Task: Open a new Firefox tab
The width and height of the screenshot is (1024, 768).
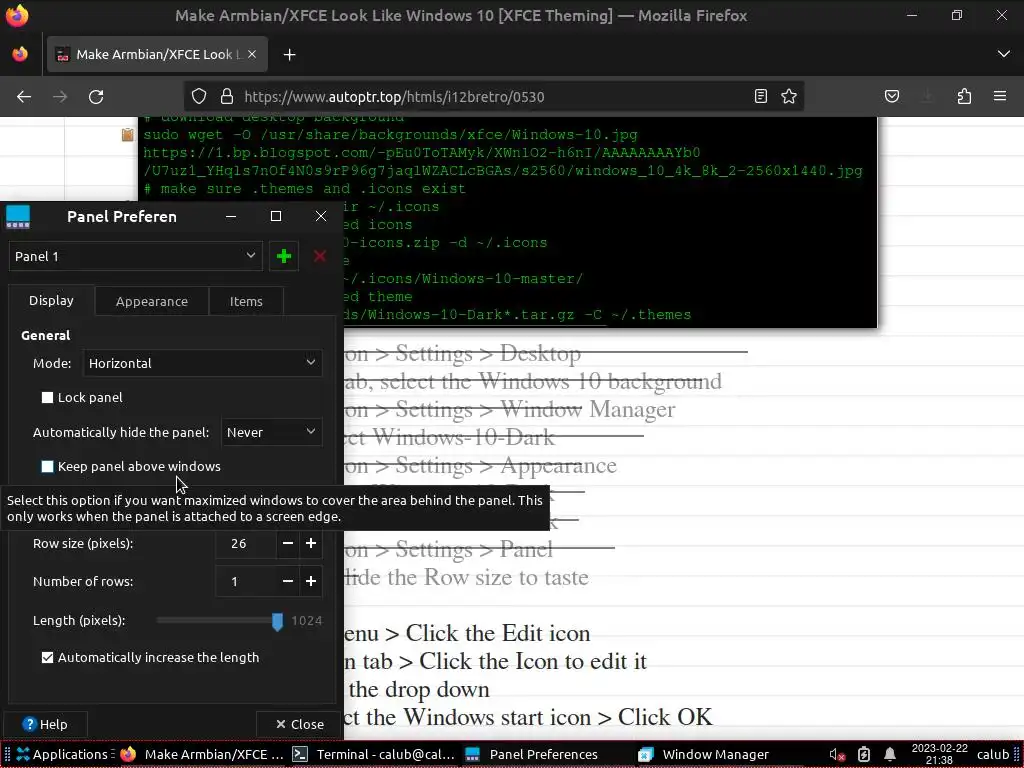Action: (x=290, y=55)
